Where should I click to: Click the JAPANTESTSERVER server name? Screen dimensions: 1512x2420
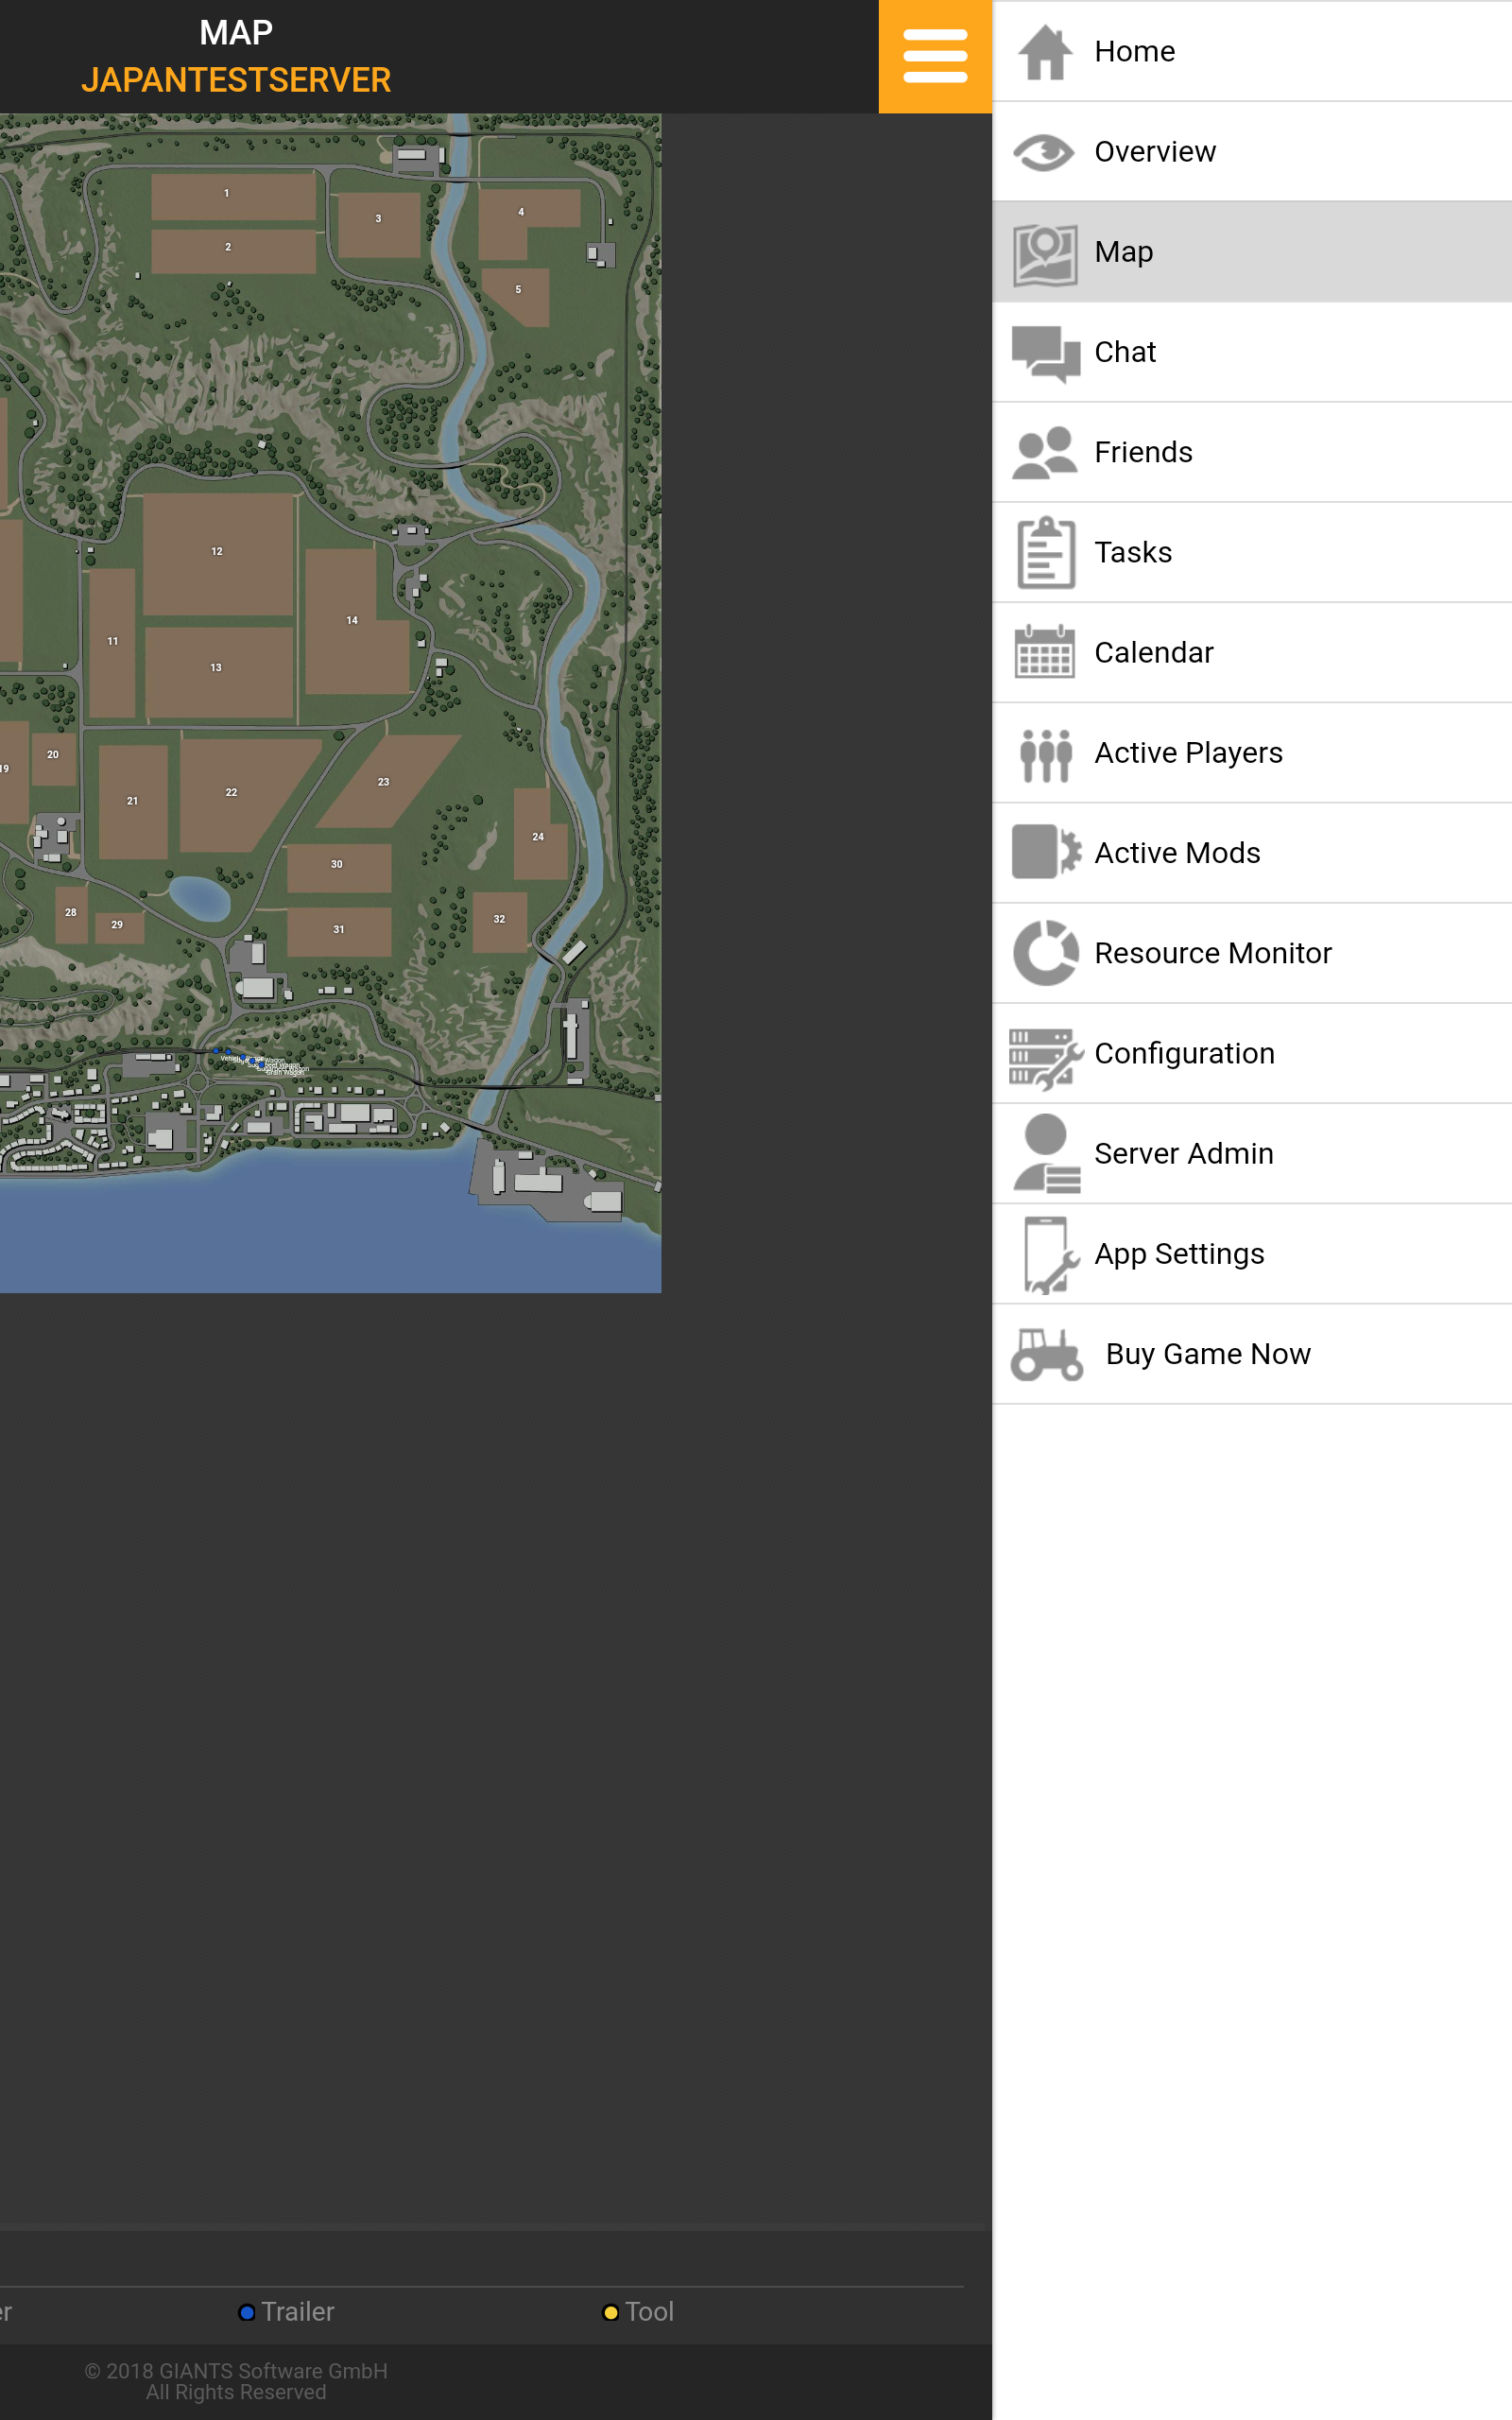coord(236,80)
